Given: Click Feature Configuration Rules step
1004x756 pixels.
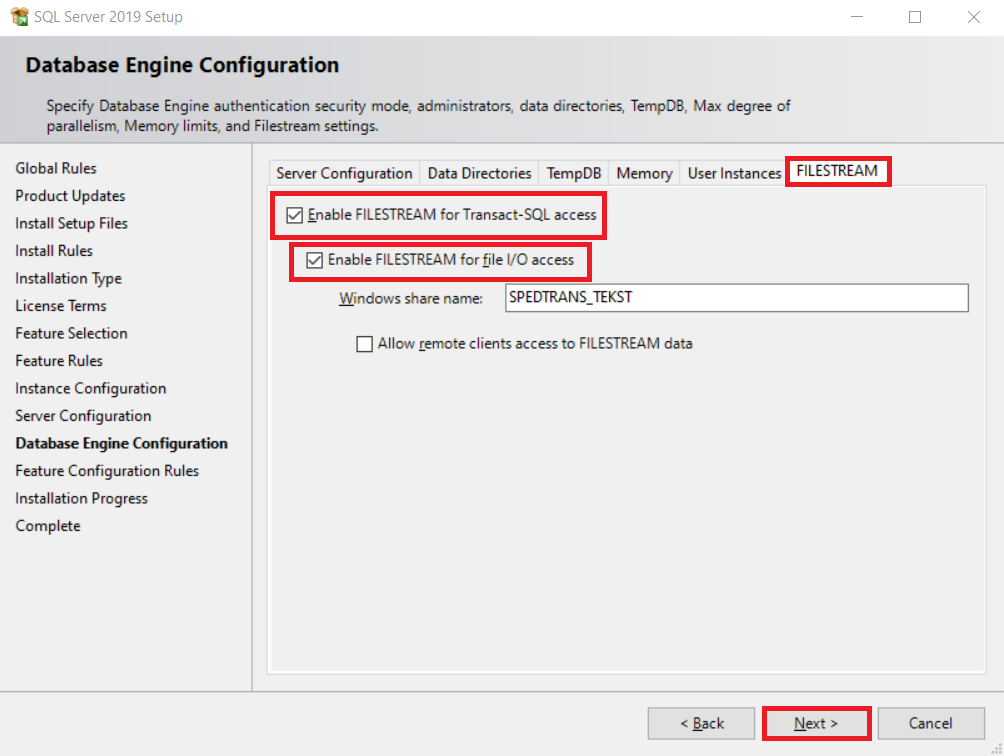Looking at the screenshot, I should point(107,471).
